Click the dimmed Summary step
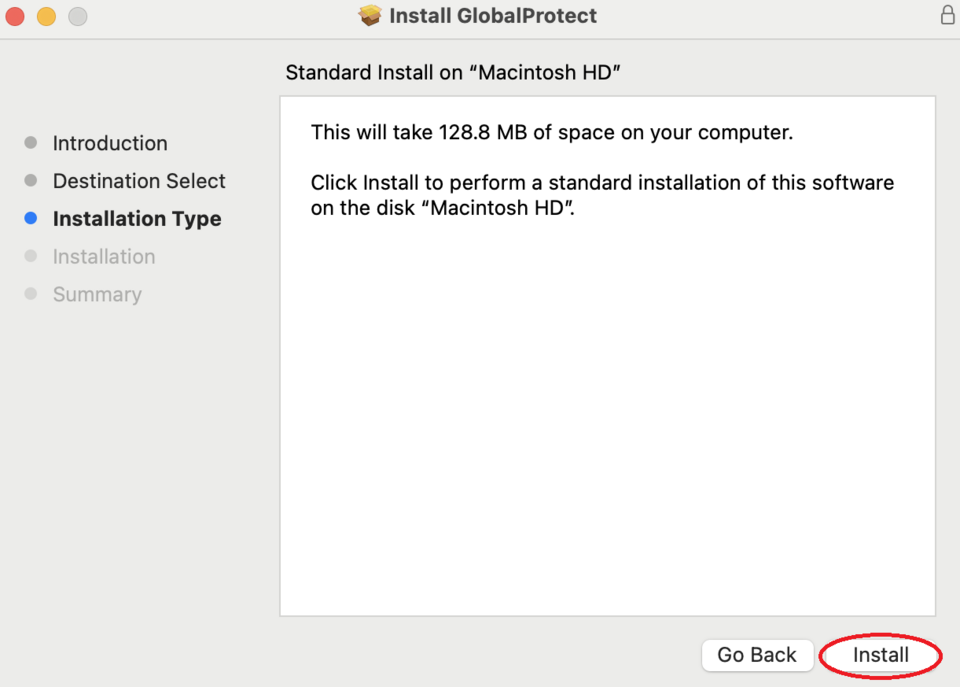Screen dimensions: 960x687 97,295
